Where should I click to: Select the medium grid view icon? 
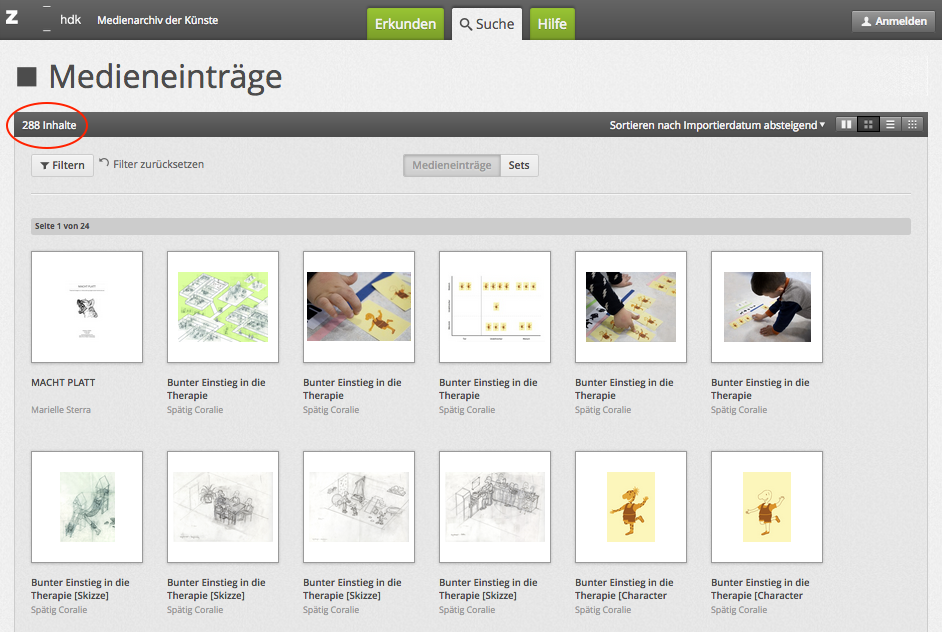pos(868,125)
